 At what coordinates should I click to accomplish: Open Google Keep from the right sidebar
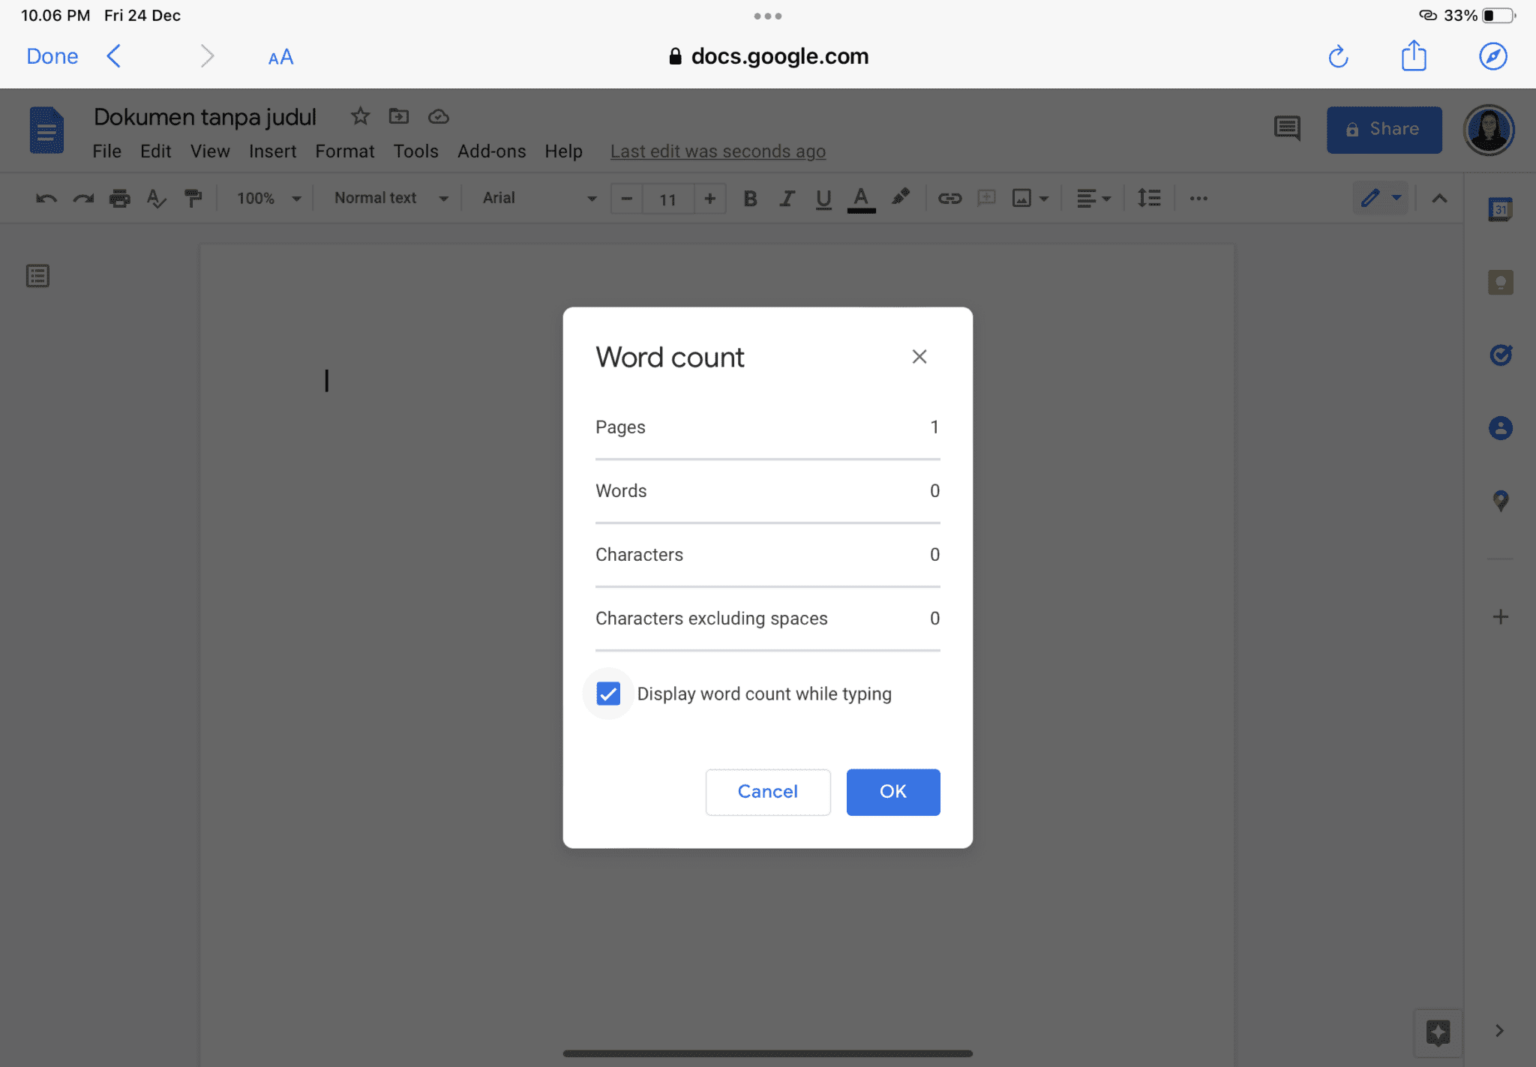(1500, 281)
